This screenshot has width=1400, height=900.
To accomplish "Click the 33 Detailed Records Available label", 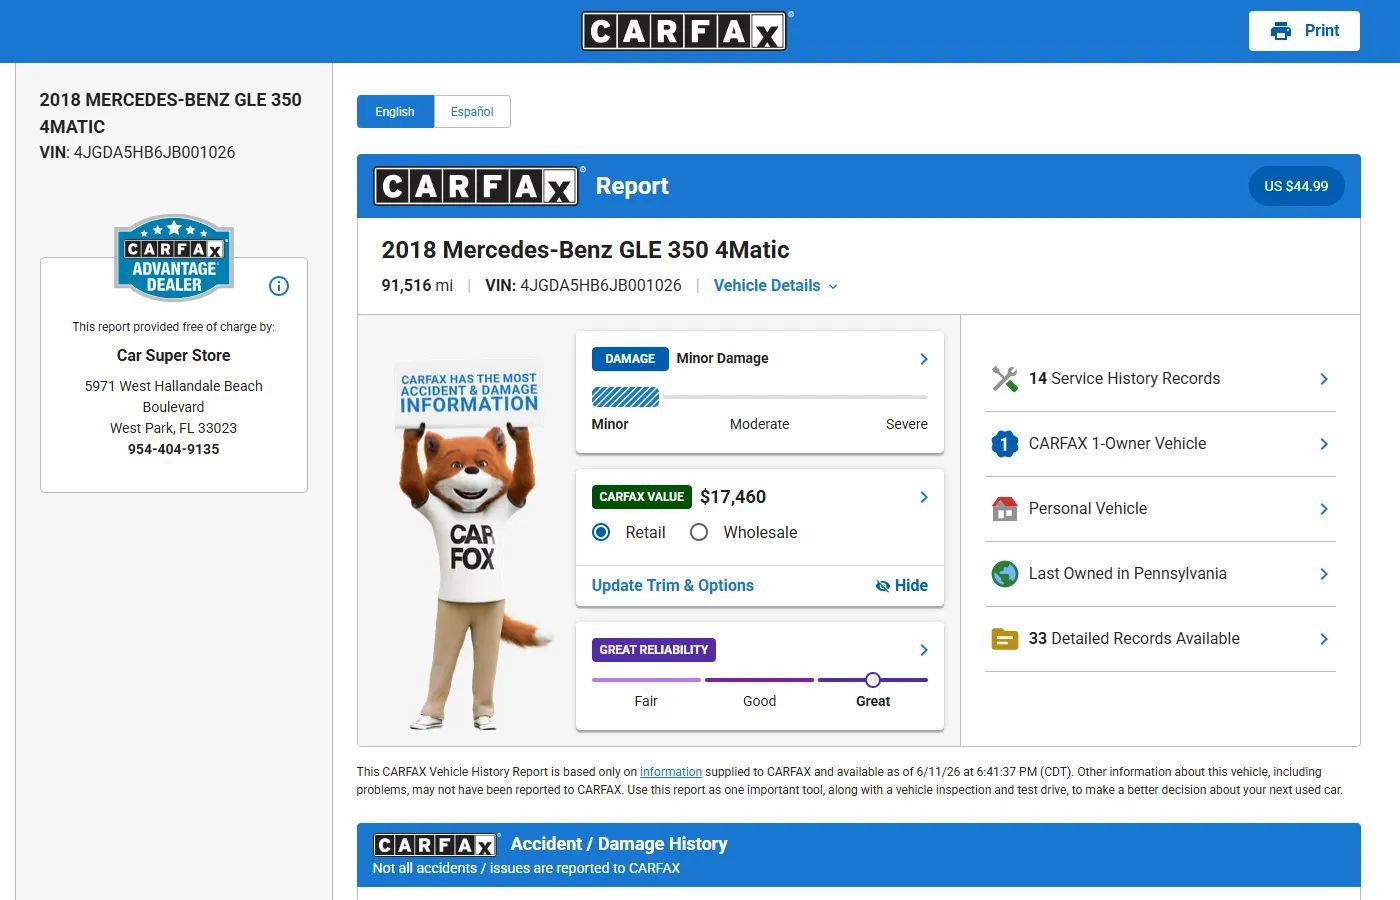I will [x=1134, y=639].
